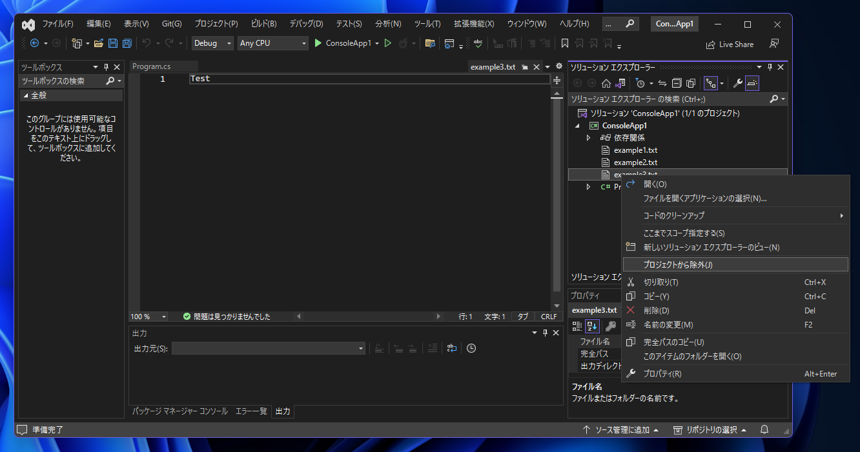This screenshot has width=860, height=452.
Task: Start without debugging using outlined play icon
Action: (x=388, y=43)
